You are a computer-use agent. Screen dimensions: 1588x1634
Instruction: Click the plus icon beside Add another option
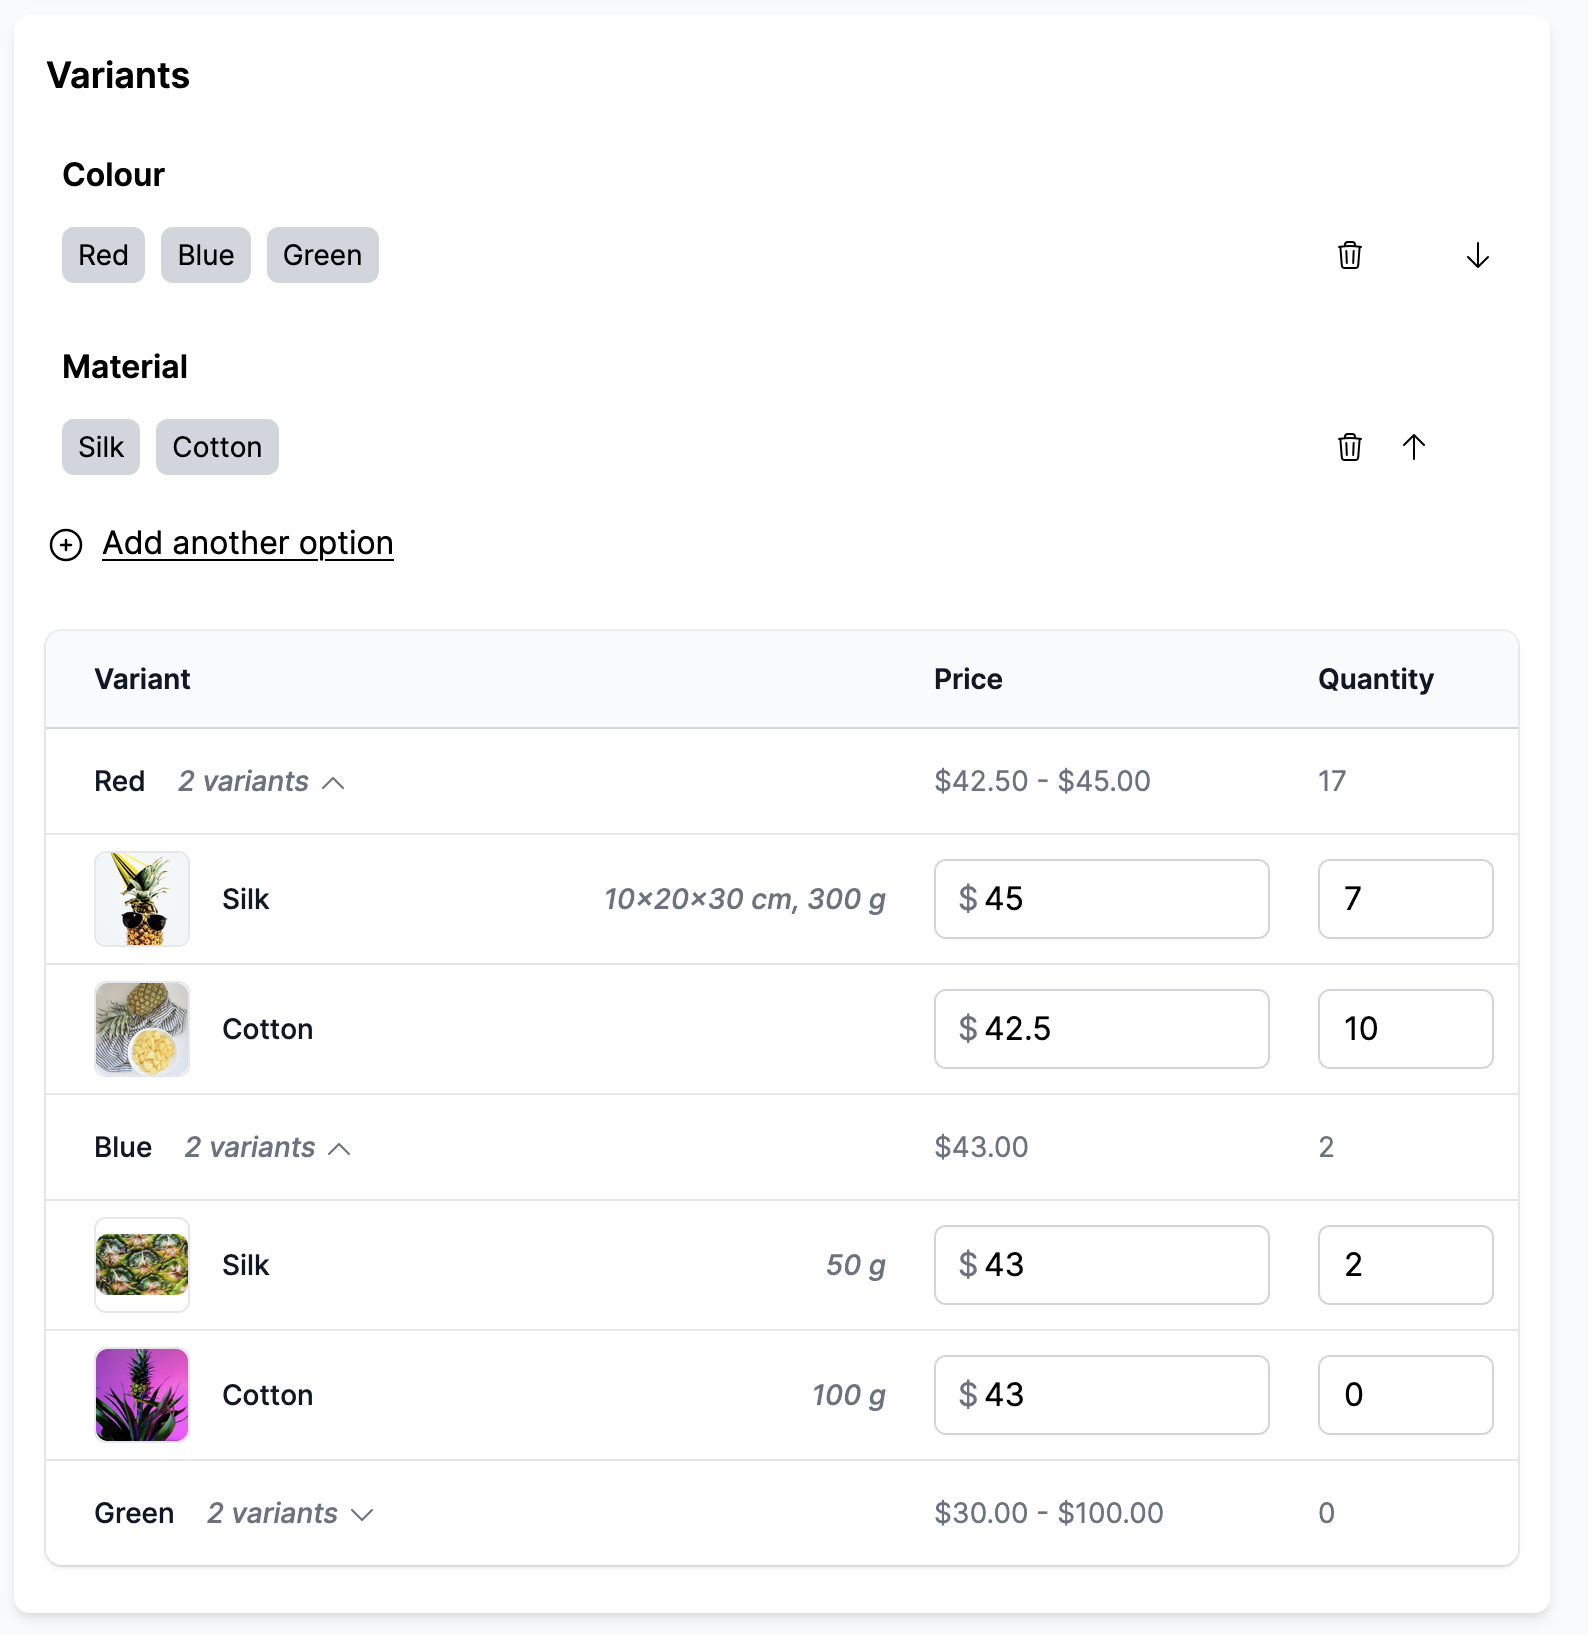[65, 546]
